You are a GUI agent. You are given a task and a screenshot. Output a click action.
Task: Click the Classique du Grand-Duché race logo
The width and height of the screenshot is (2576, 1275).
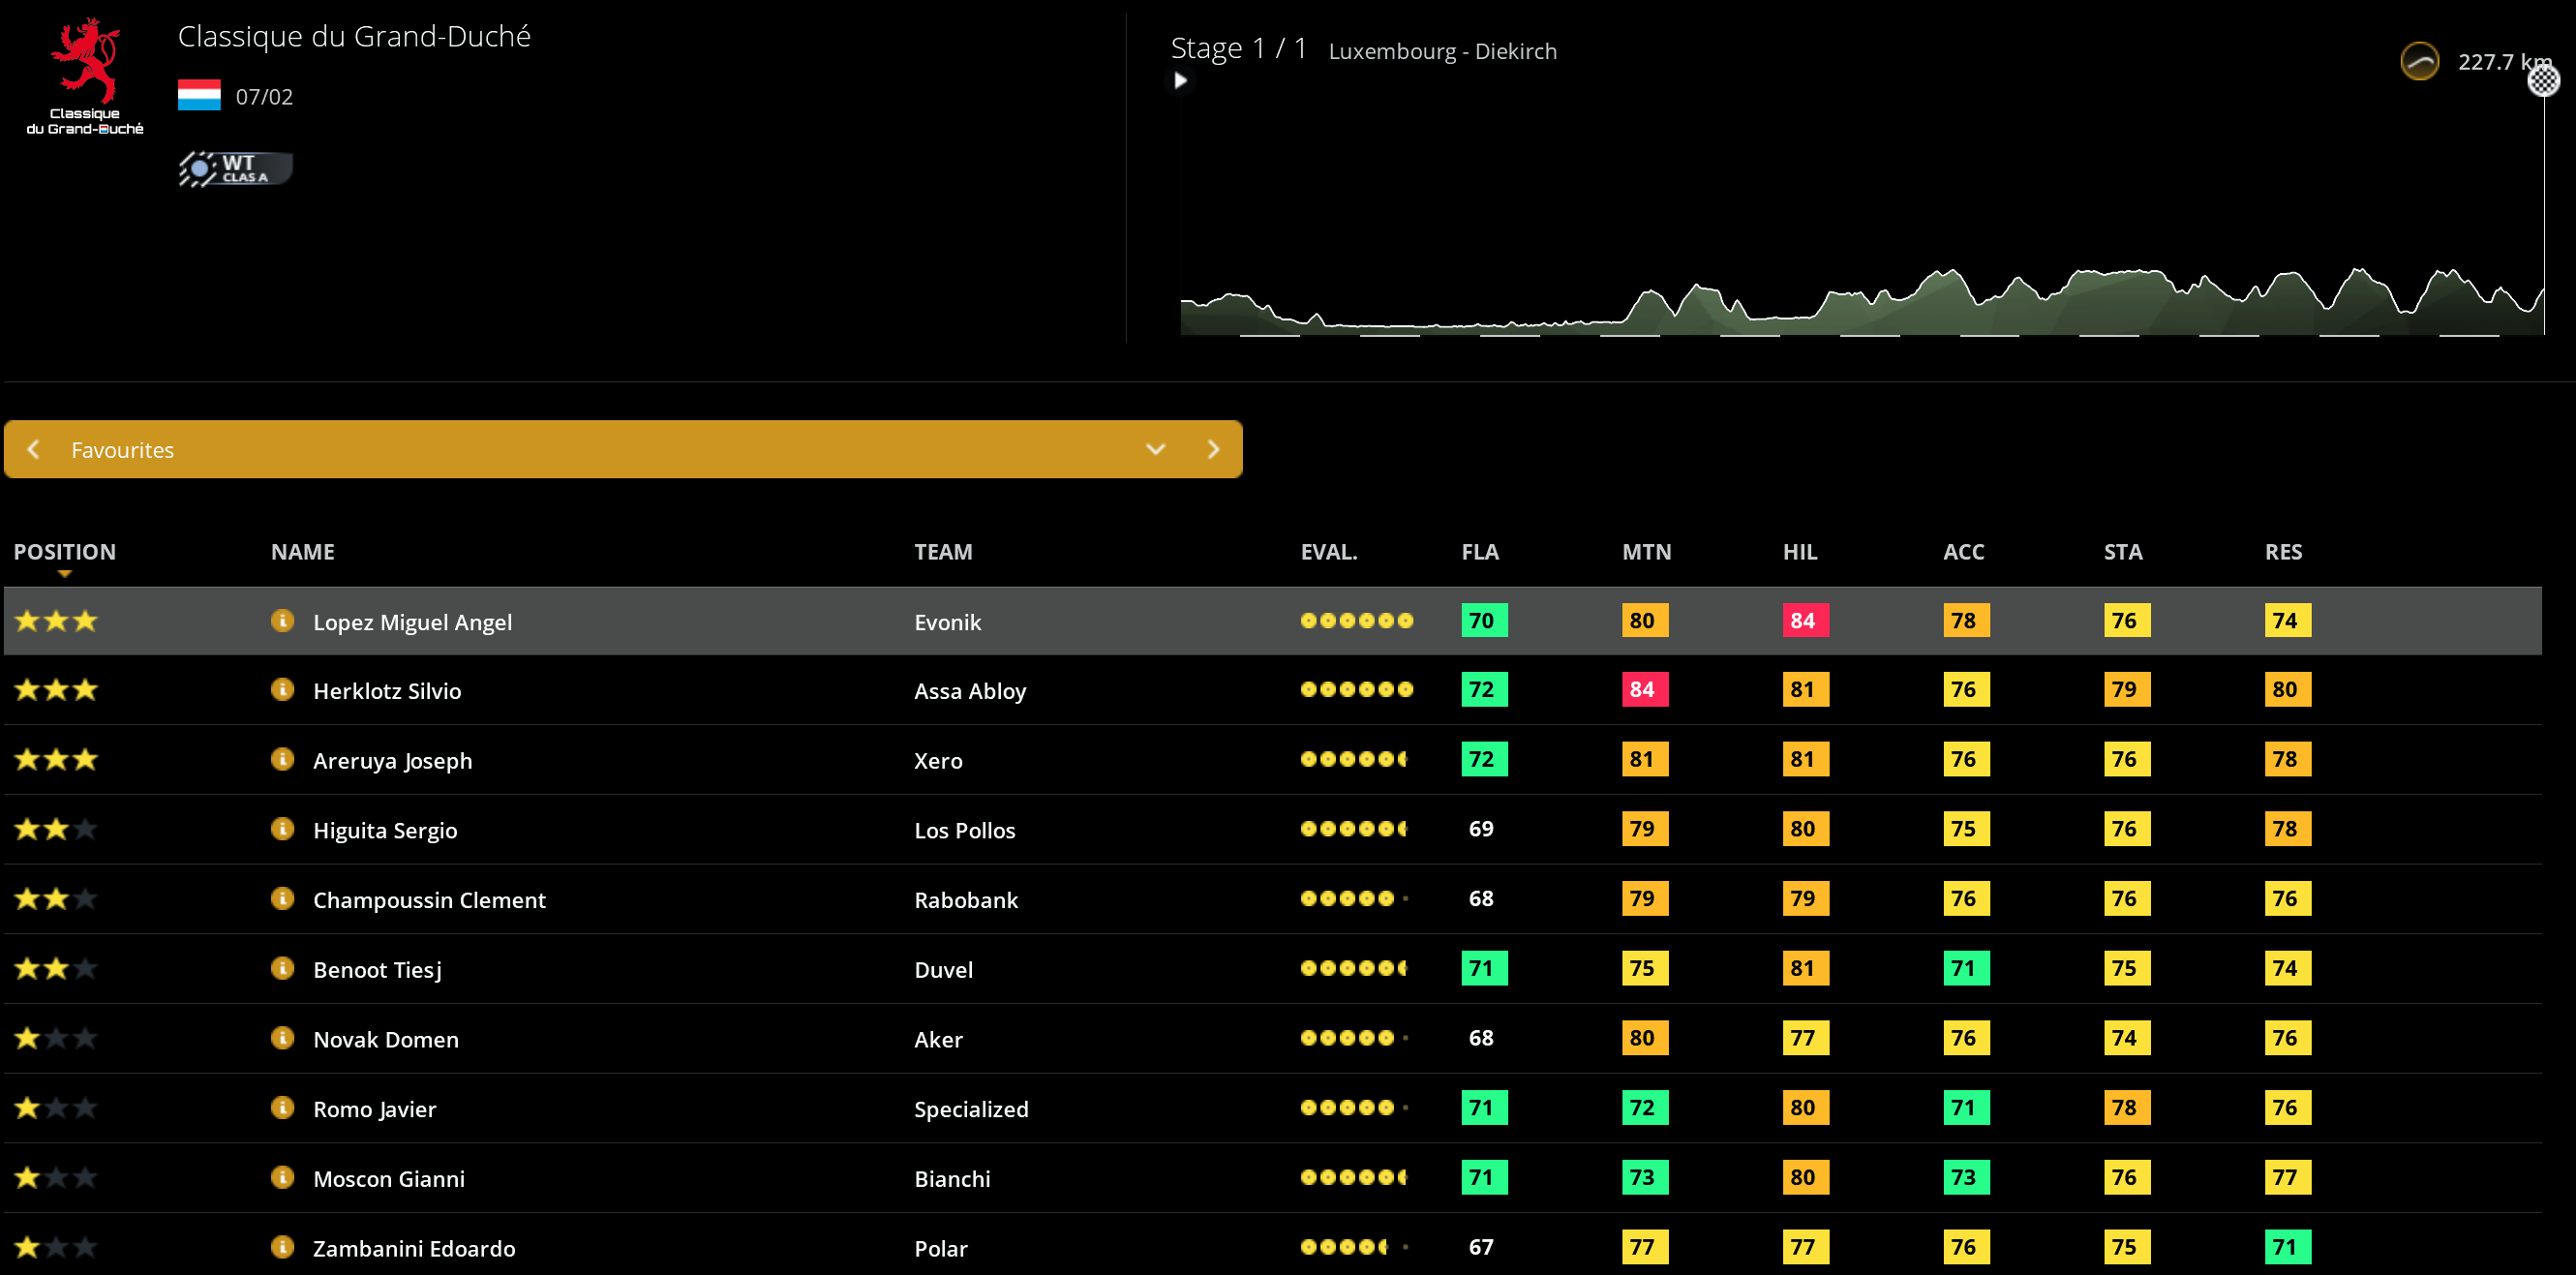[x=85, y=76]
